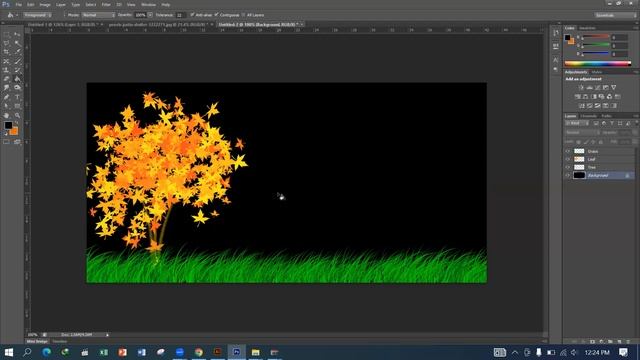Screen dimensions: 640x360
Task: Hide the Grass layer
Action: [x=568, y=151]
